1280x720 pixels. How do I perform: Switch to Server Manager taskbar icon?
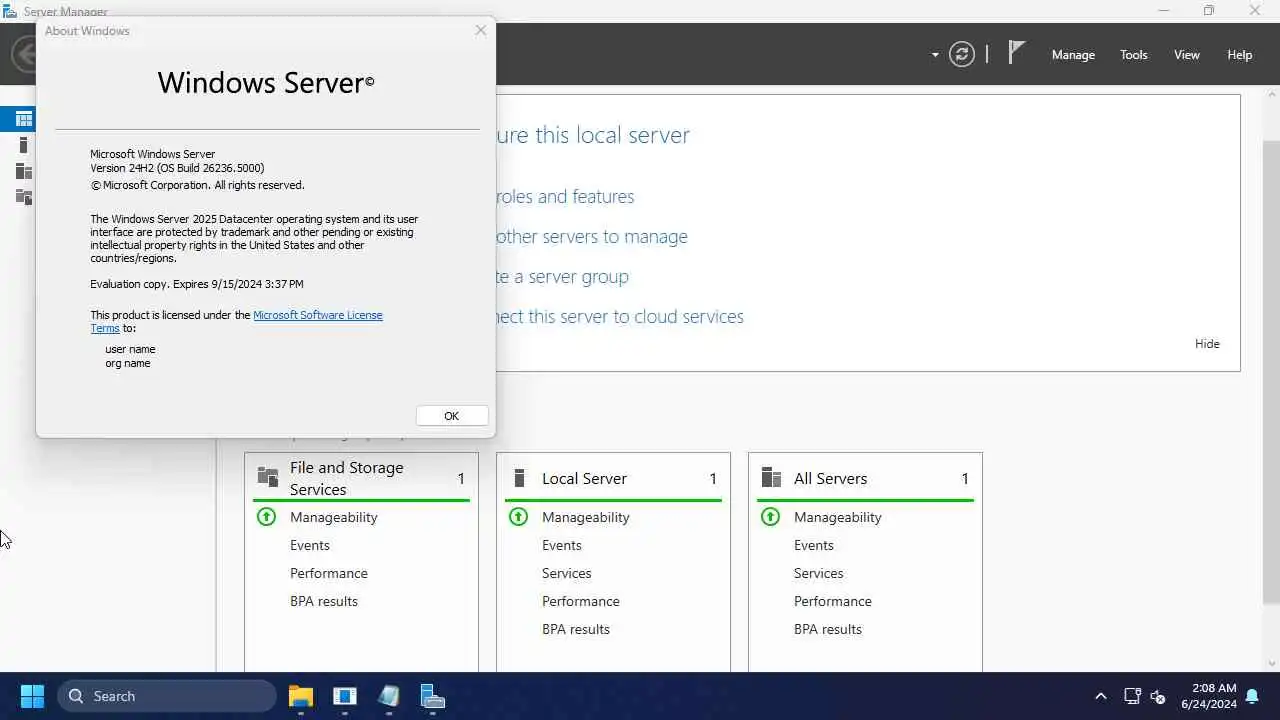point(433,696)
